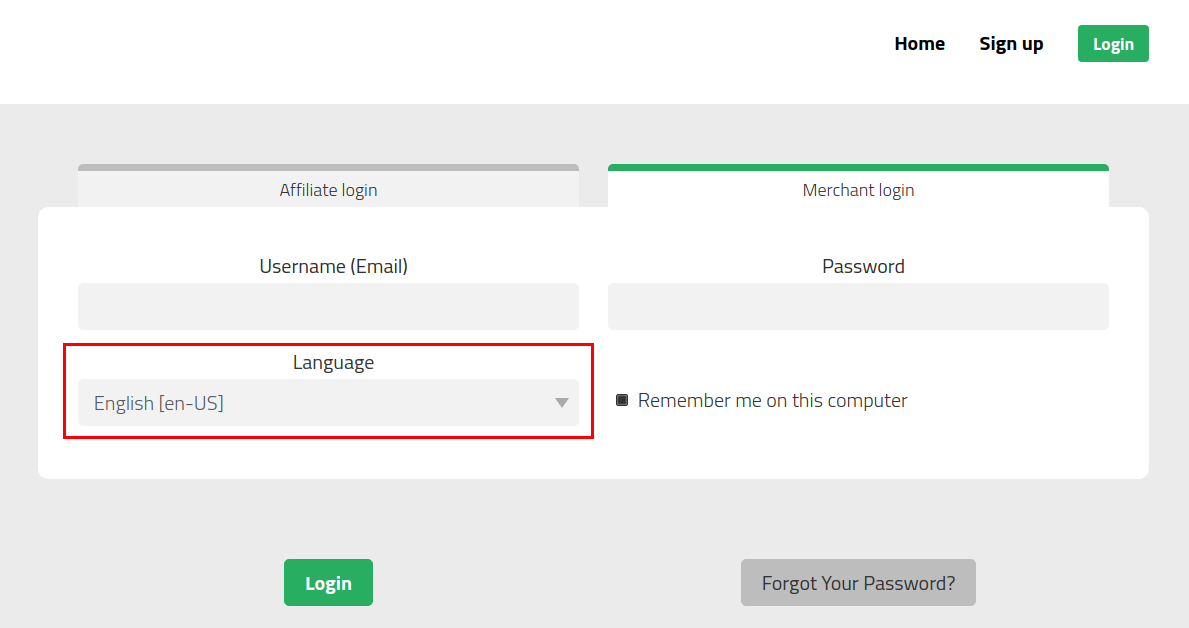
Task: Click the green bar atop Merchant login tab
Action: [x=858, y=167]
